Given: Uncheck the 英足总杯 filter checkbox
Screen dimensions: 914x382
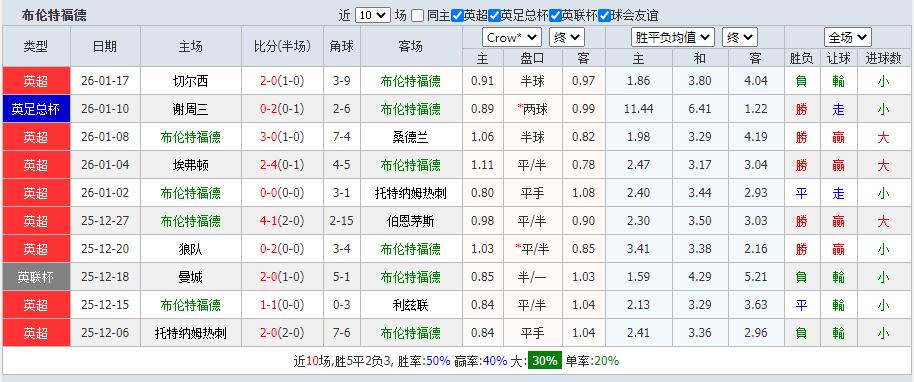Looking at the screenshot, I should 494,16.
